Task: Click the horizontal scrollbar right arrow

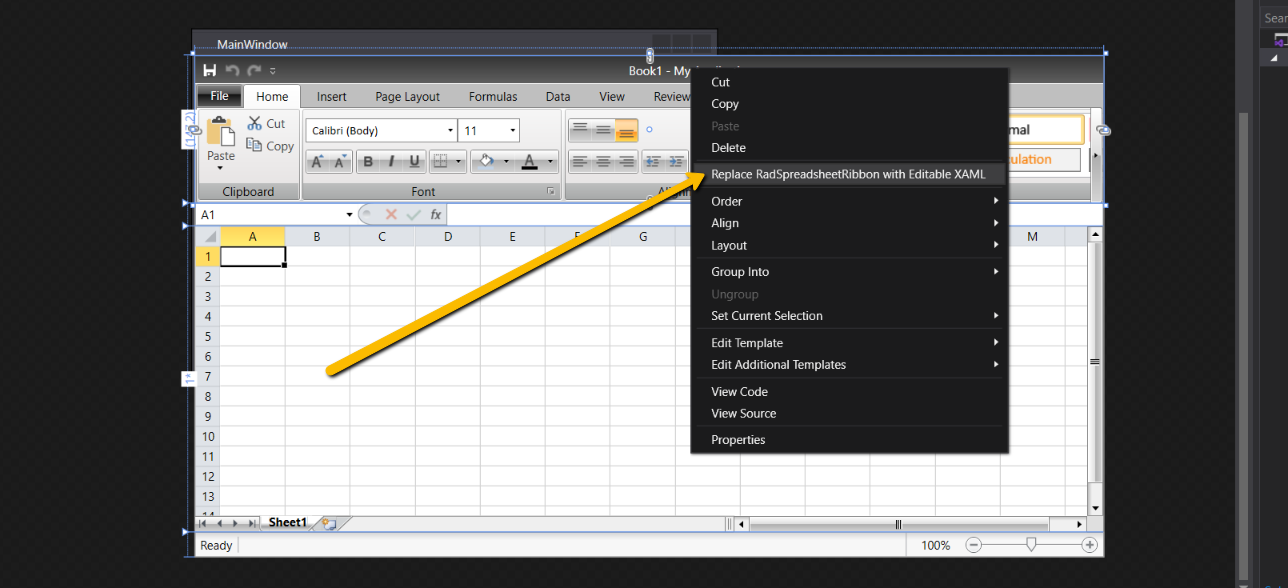Action: pos(1080,523)
